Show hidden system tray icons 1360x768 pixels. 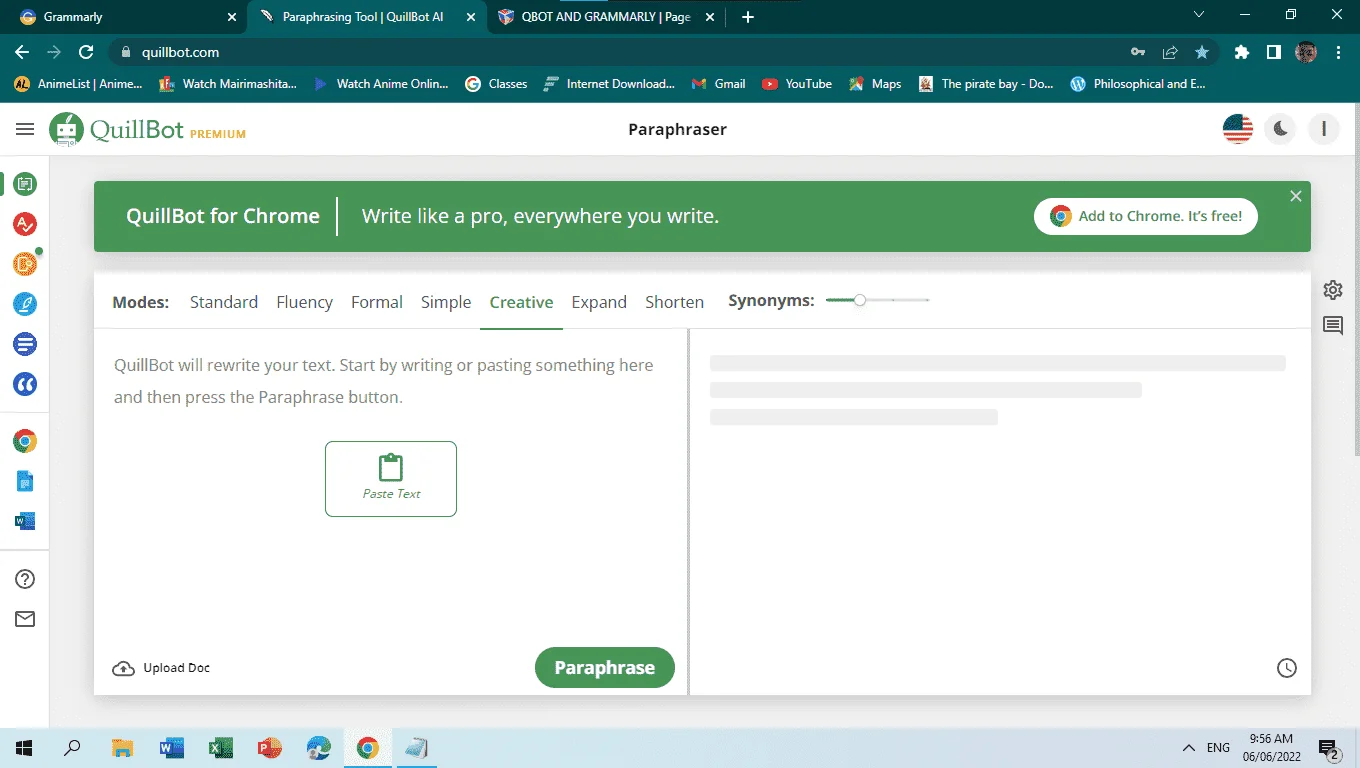pos(1188,748)
